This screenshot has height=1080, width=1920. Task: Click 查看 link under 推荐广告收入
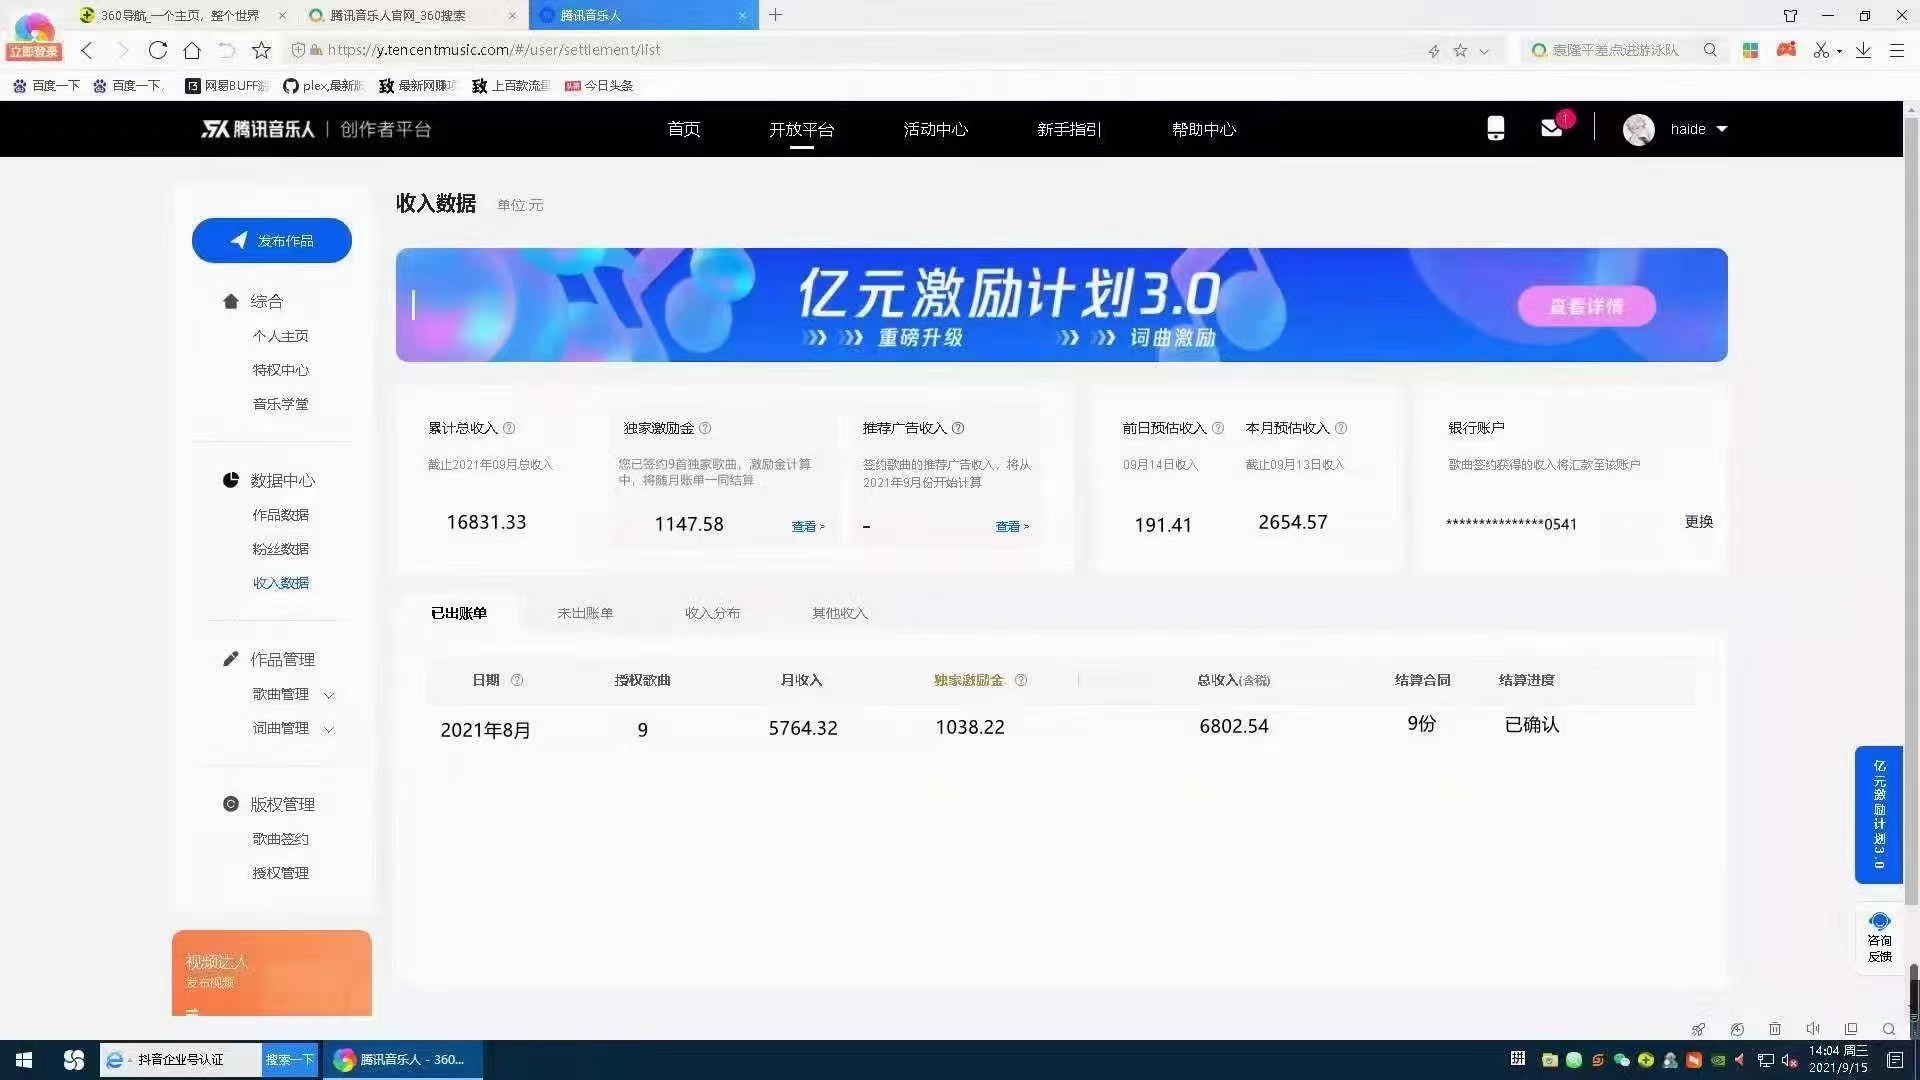click(1011, 526)
